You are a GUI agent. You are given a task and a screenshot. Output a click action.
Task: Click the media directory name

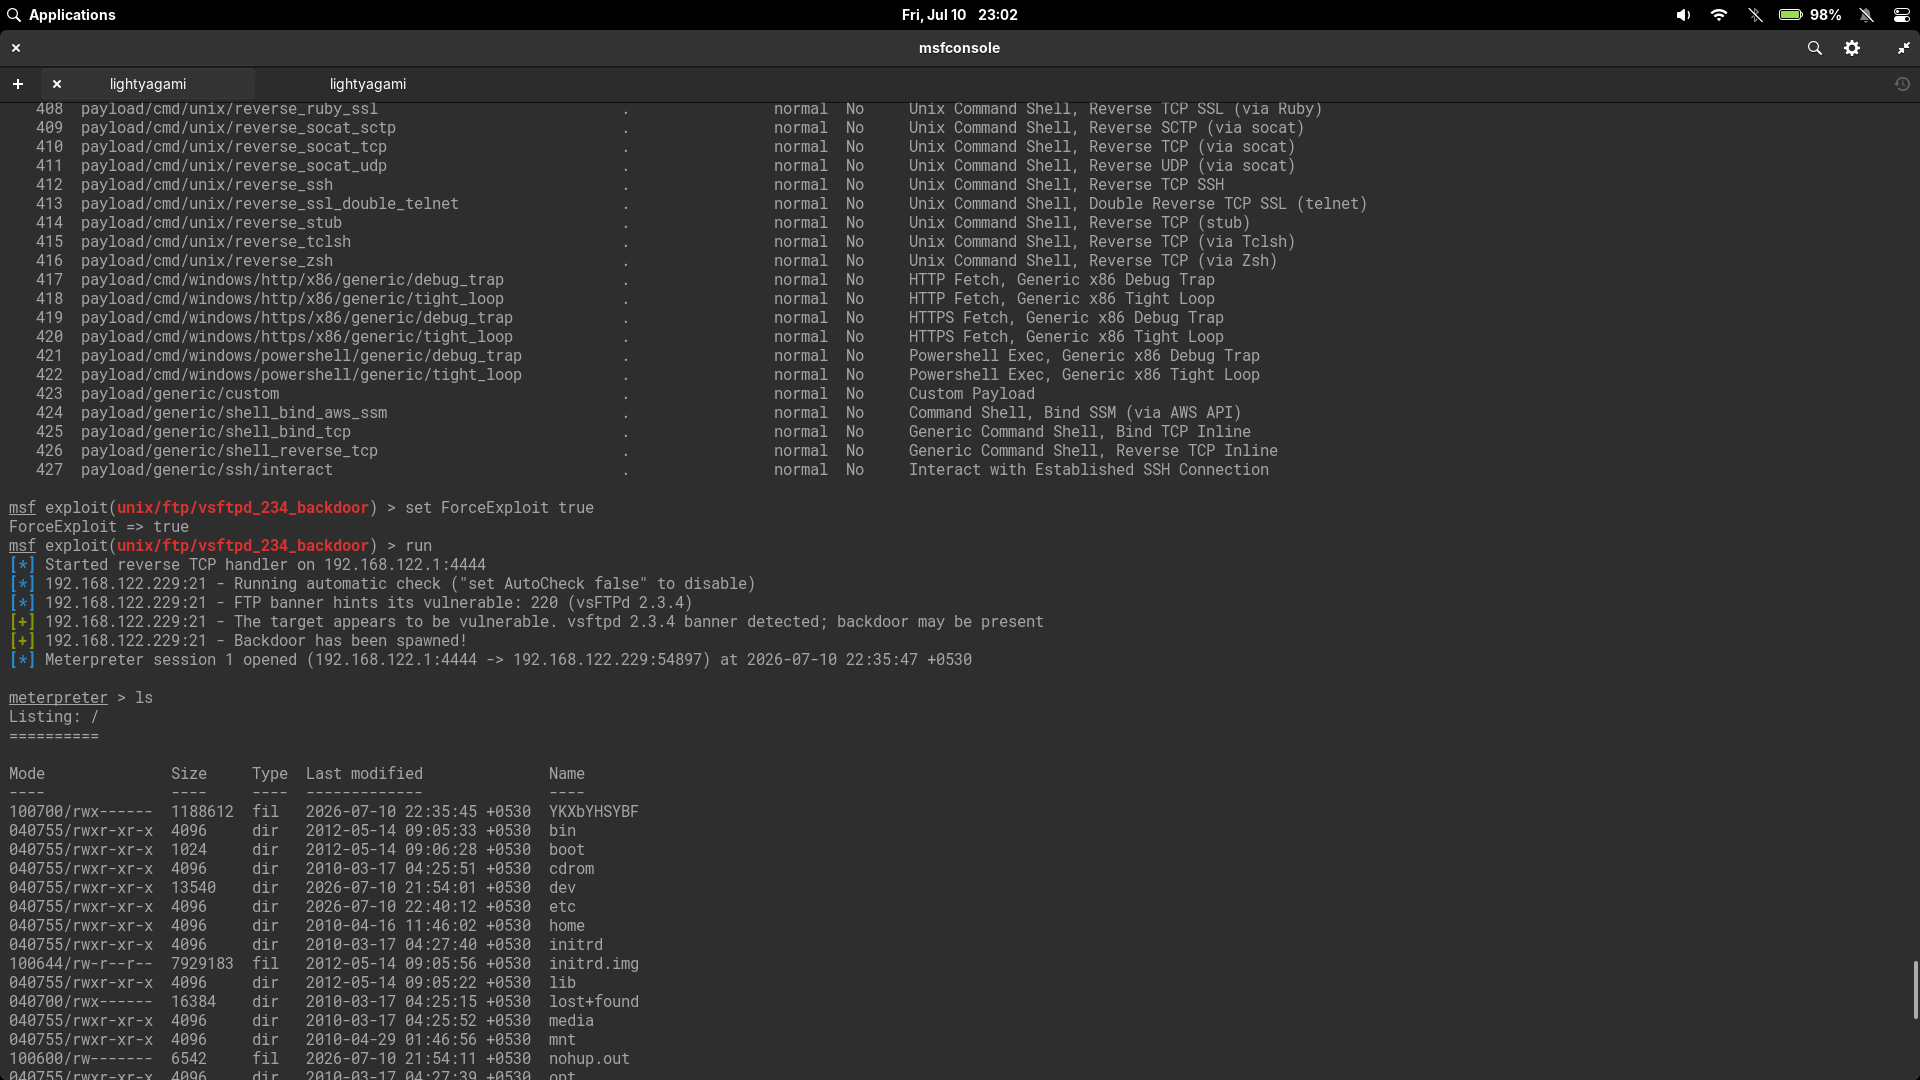point(571,1021)
